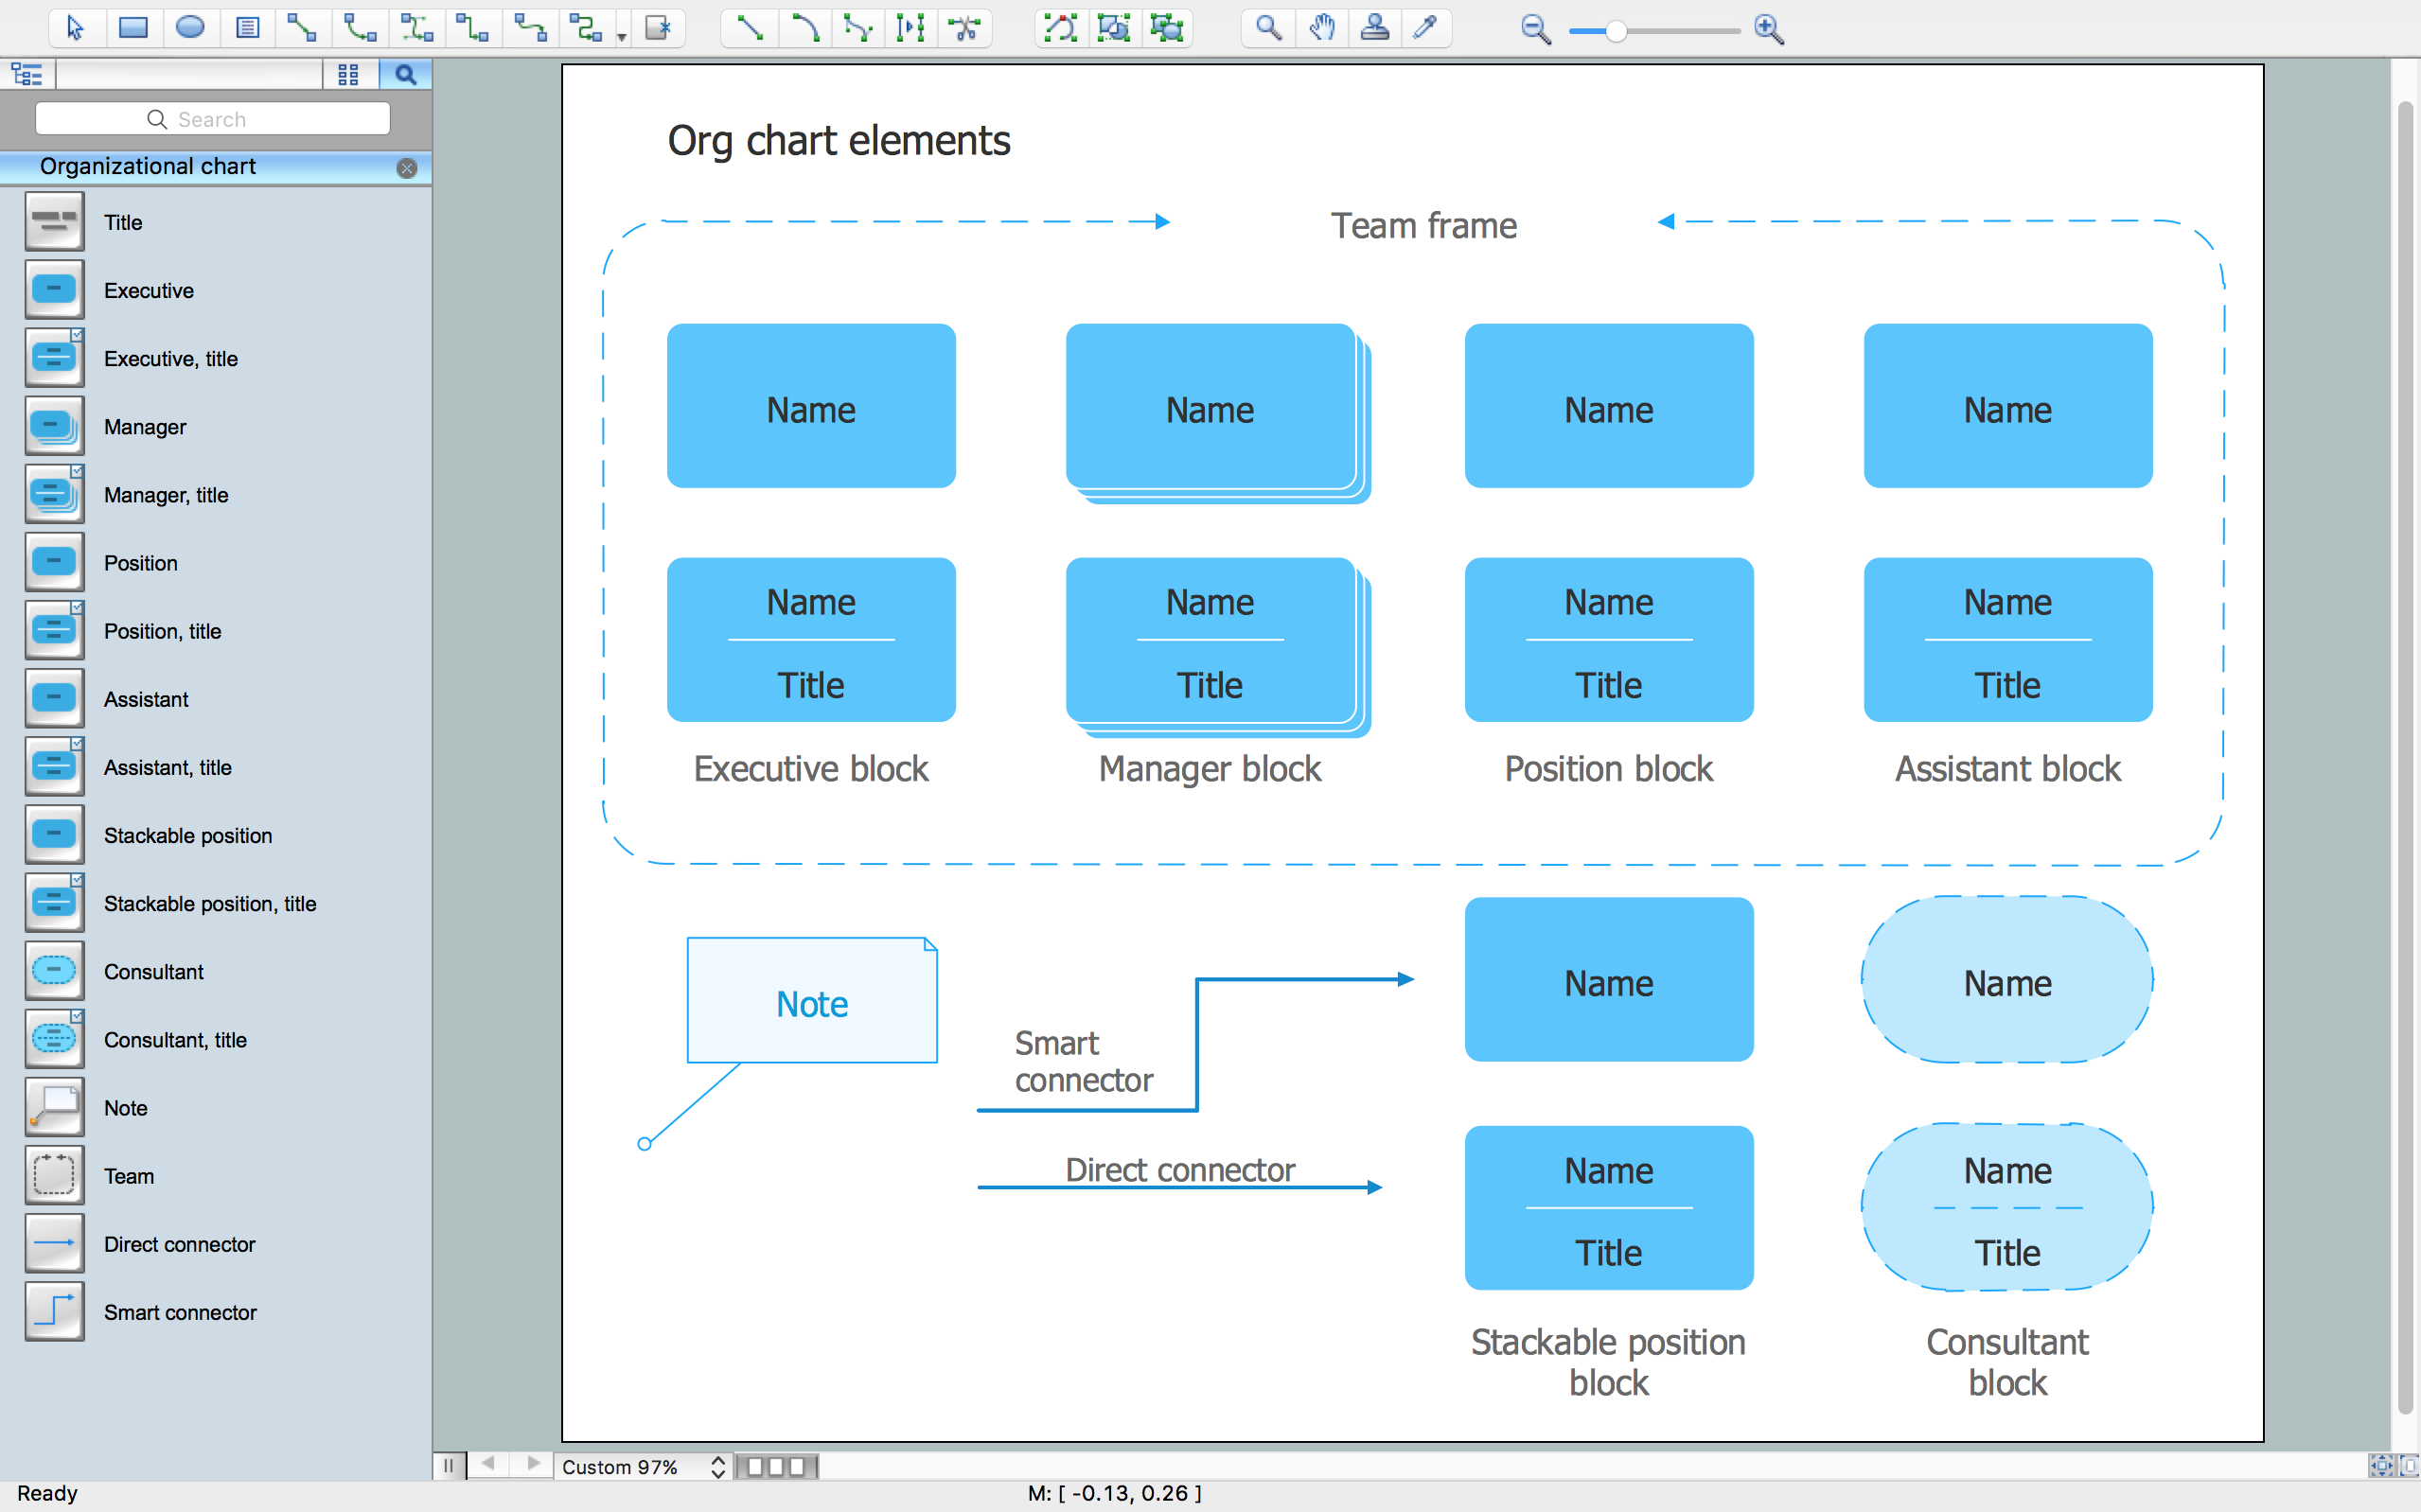Select the Pointer tool in toolbar

tap(71, 27)
